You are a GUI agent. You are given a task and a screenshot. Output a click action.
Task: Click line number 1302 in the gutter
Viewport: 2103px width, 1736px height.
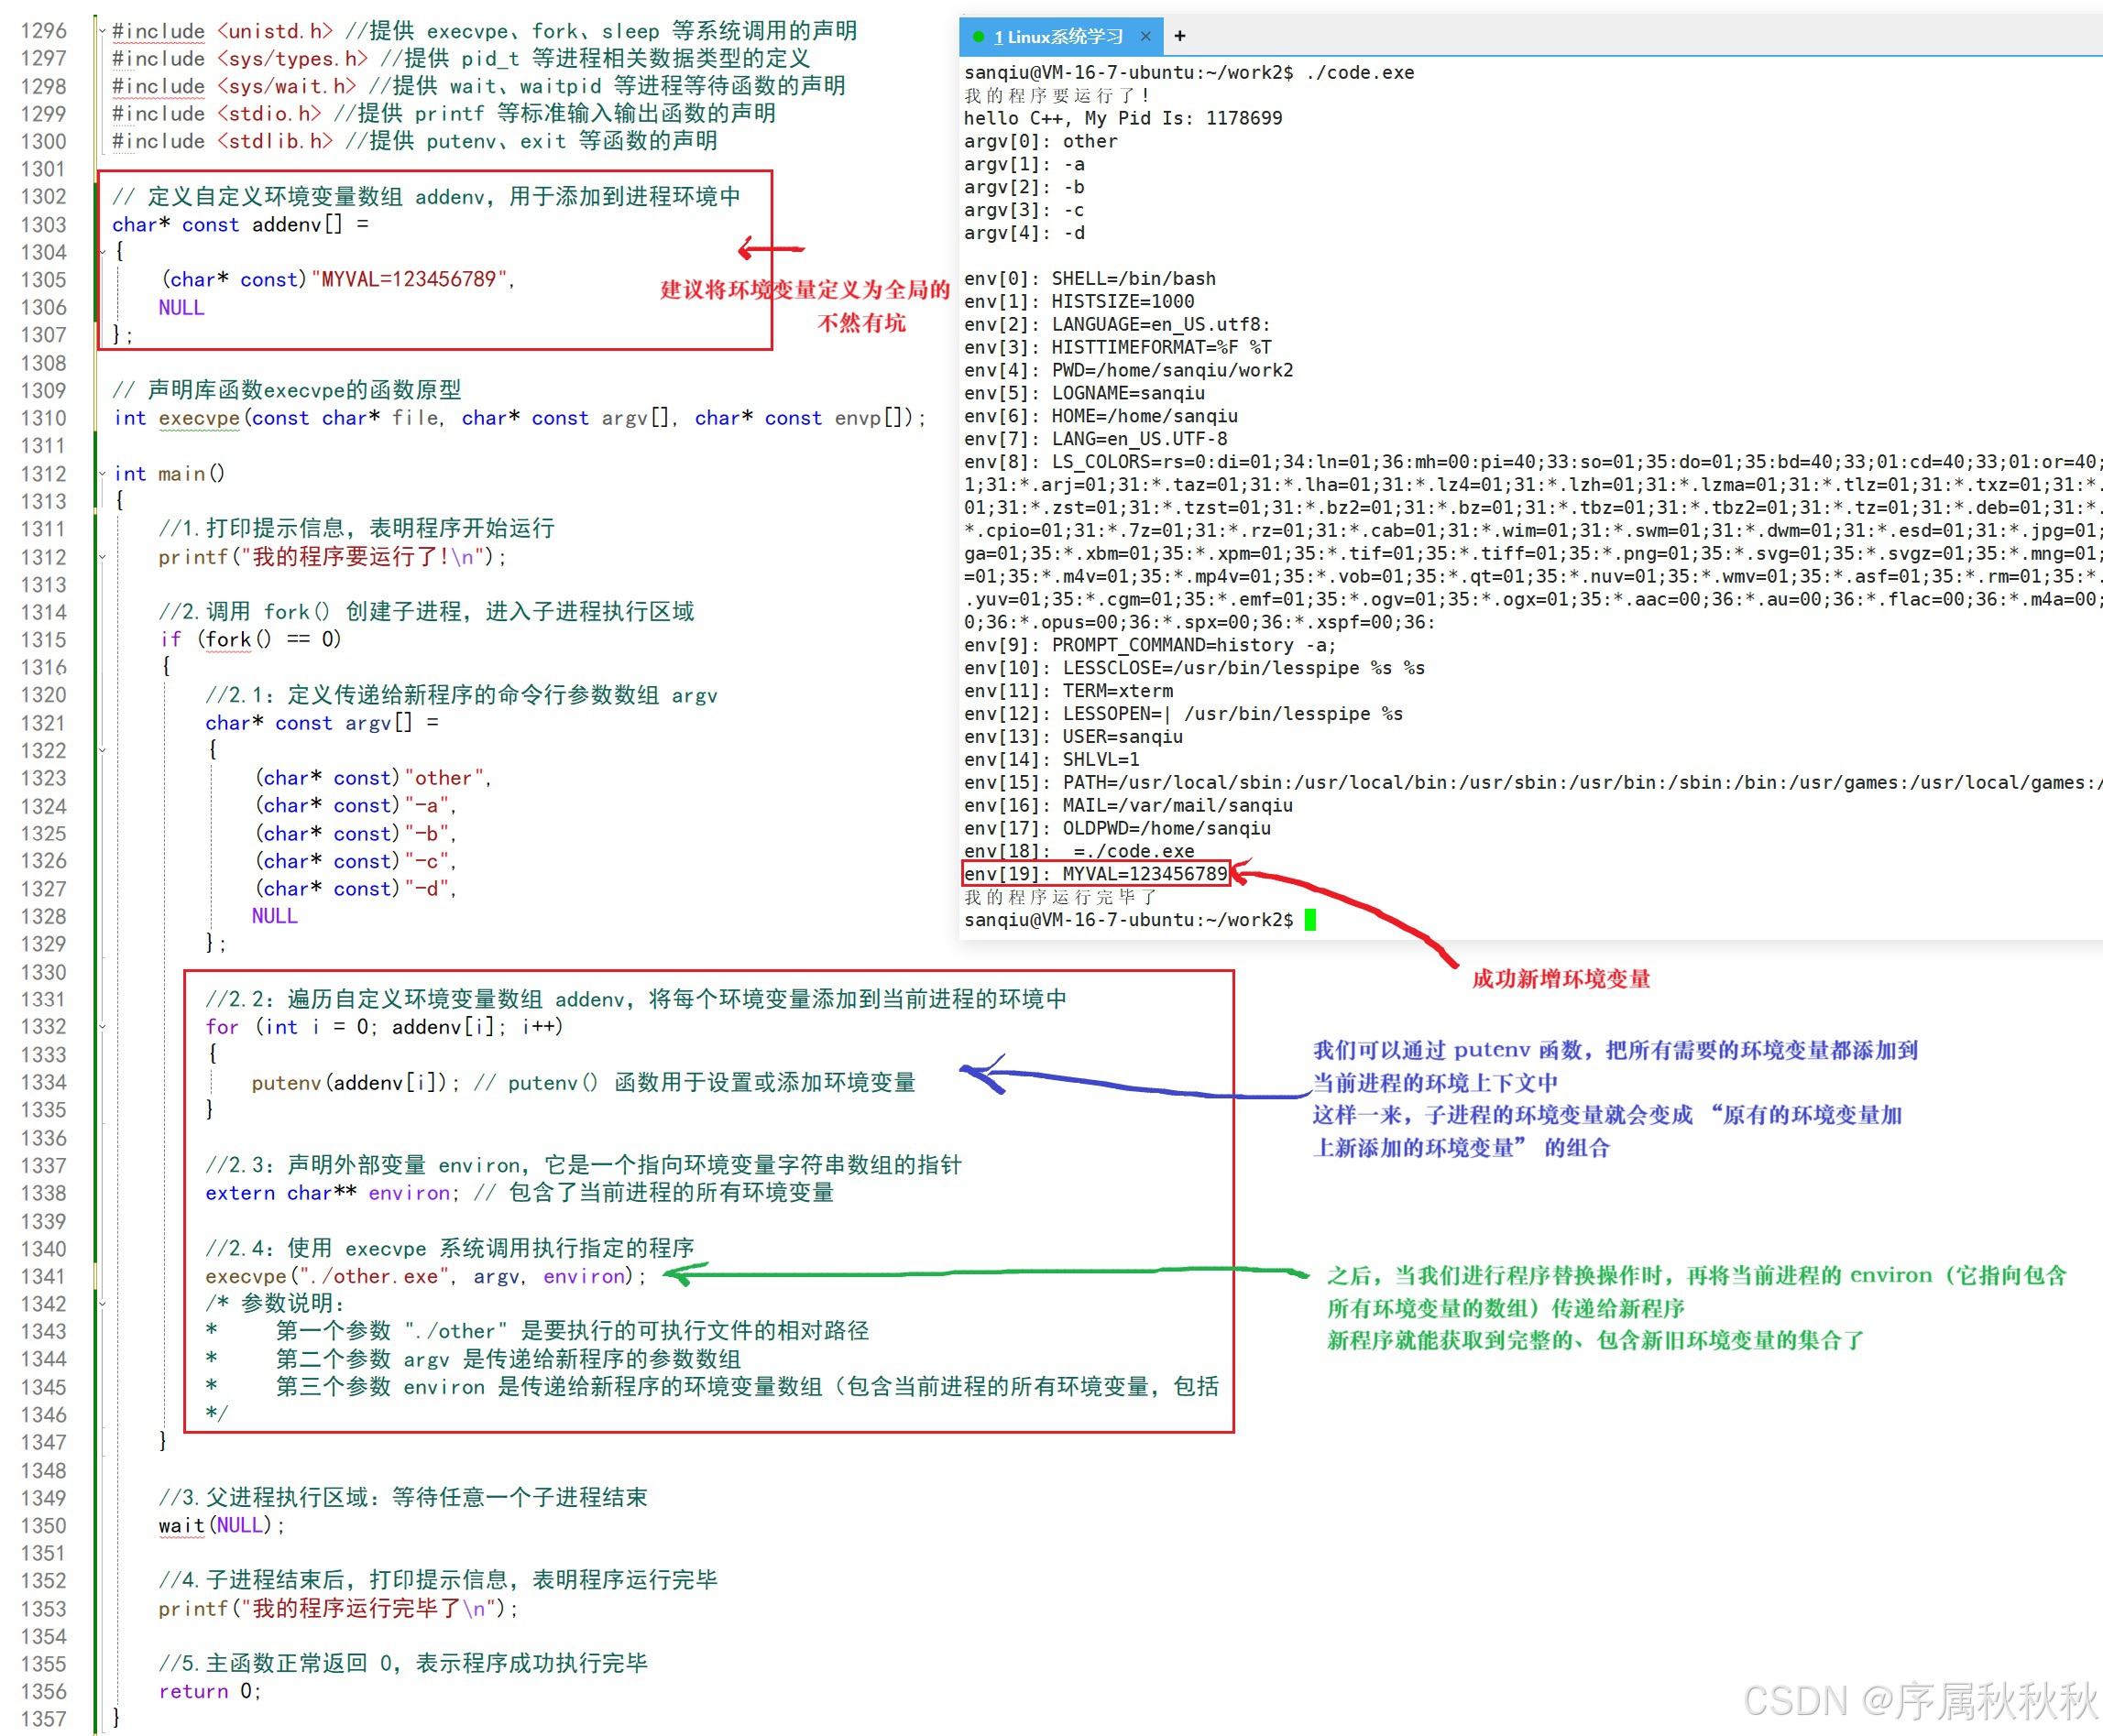[42, 197]
